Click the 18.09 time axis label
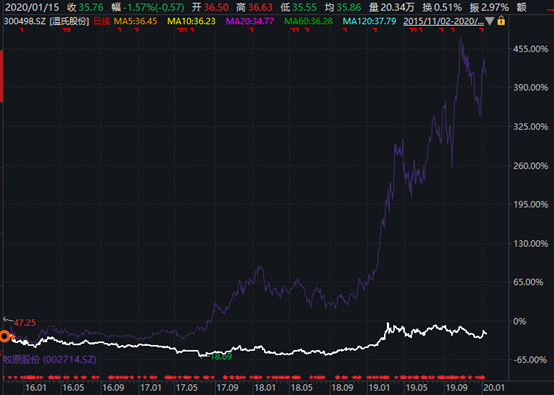The height and width of the screenshot is (395, 554). point(342,388)
